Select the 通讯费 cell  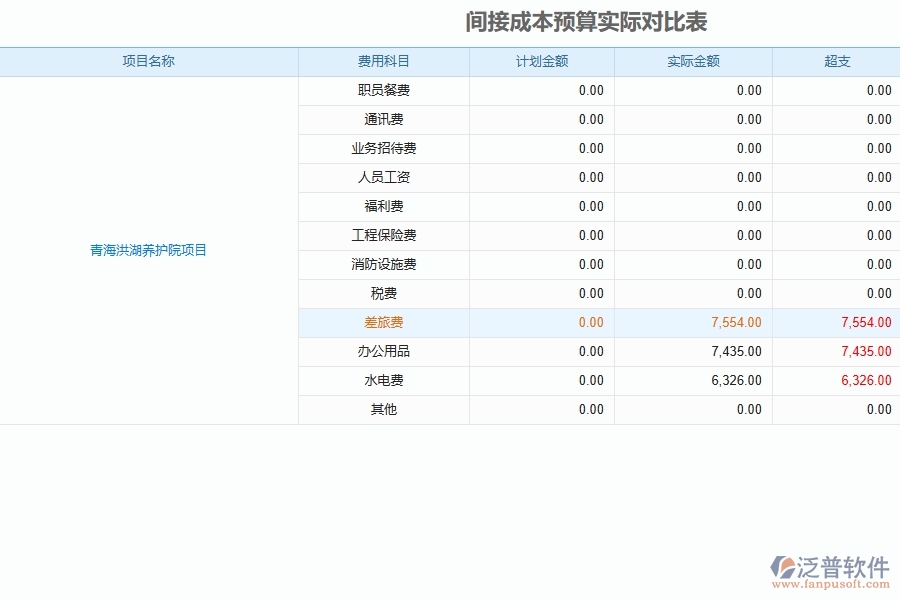[383, 119]
